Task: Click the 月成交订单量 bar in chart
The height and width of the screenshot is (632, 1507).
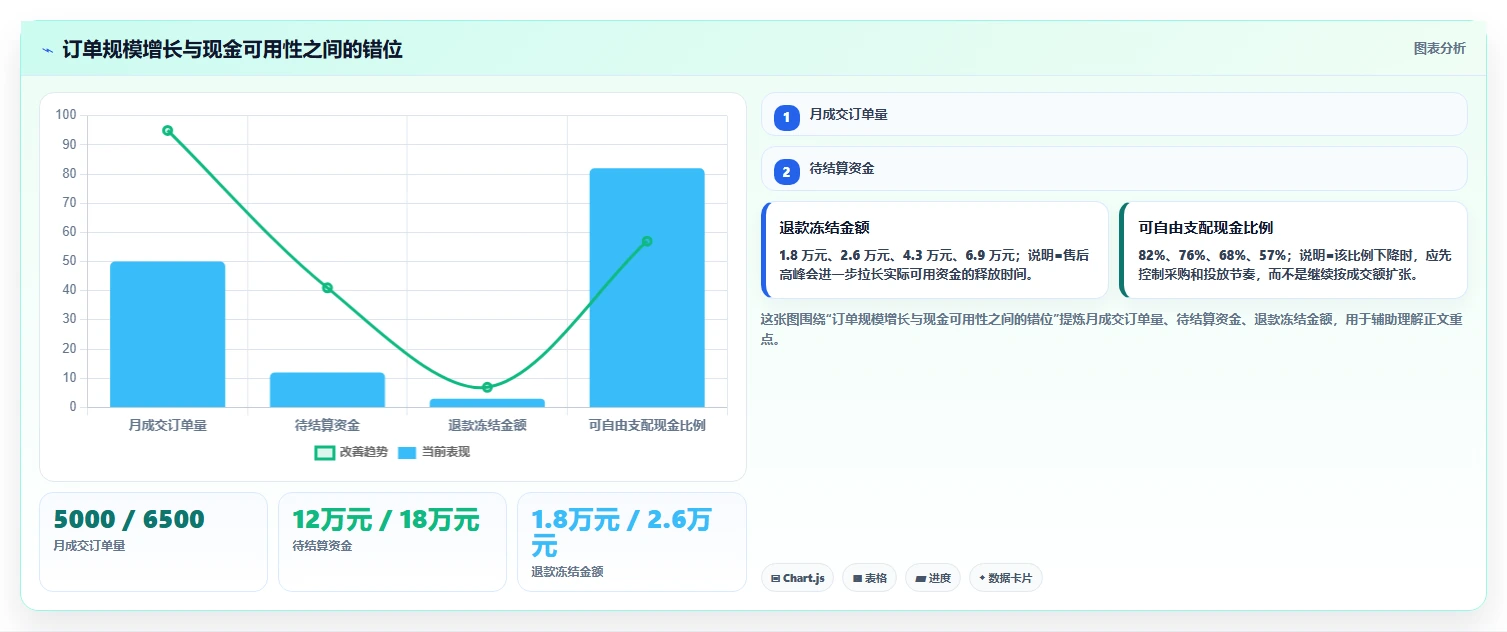Action: 167,334
